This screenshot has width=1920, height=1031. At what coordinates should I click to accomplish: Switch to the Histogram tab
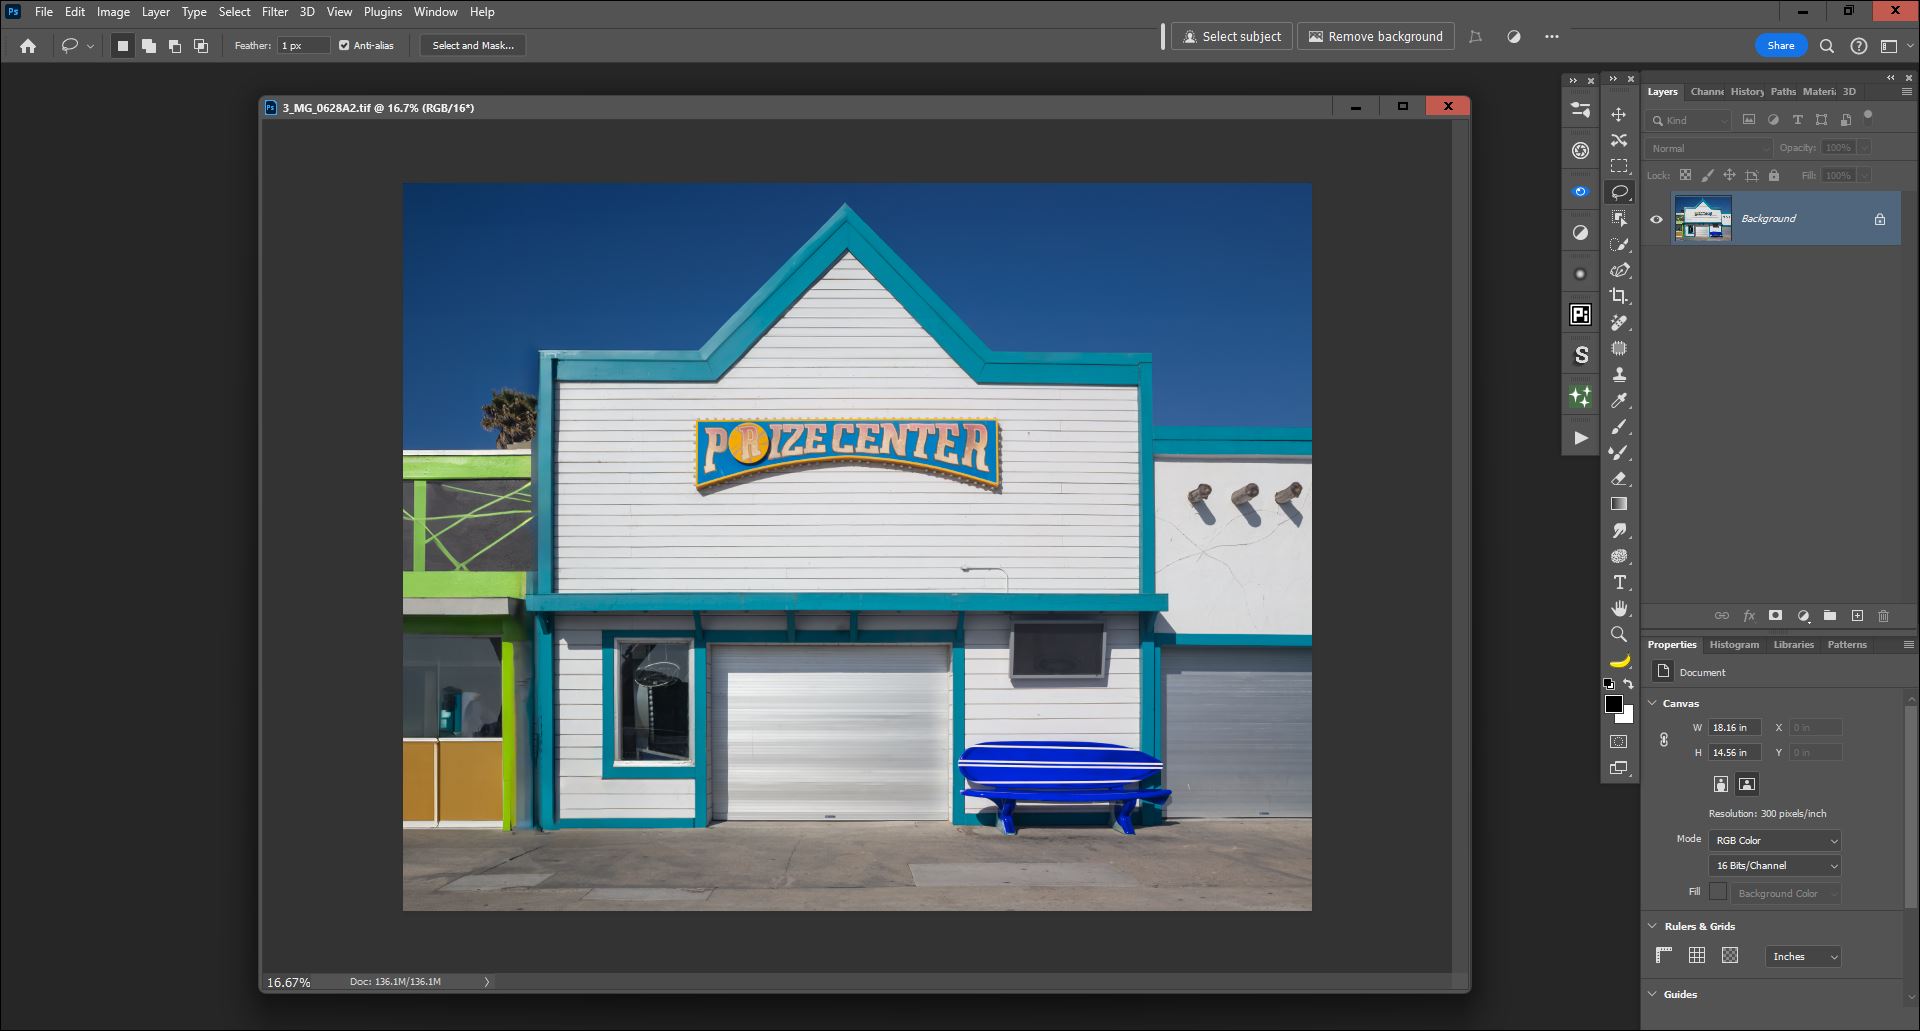tap(1733, 645)
